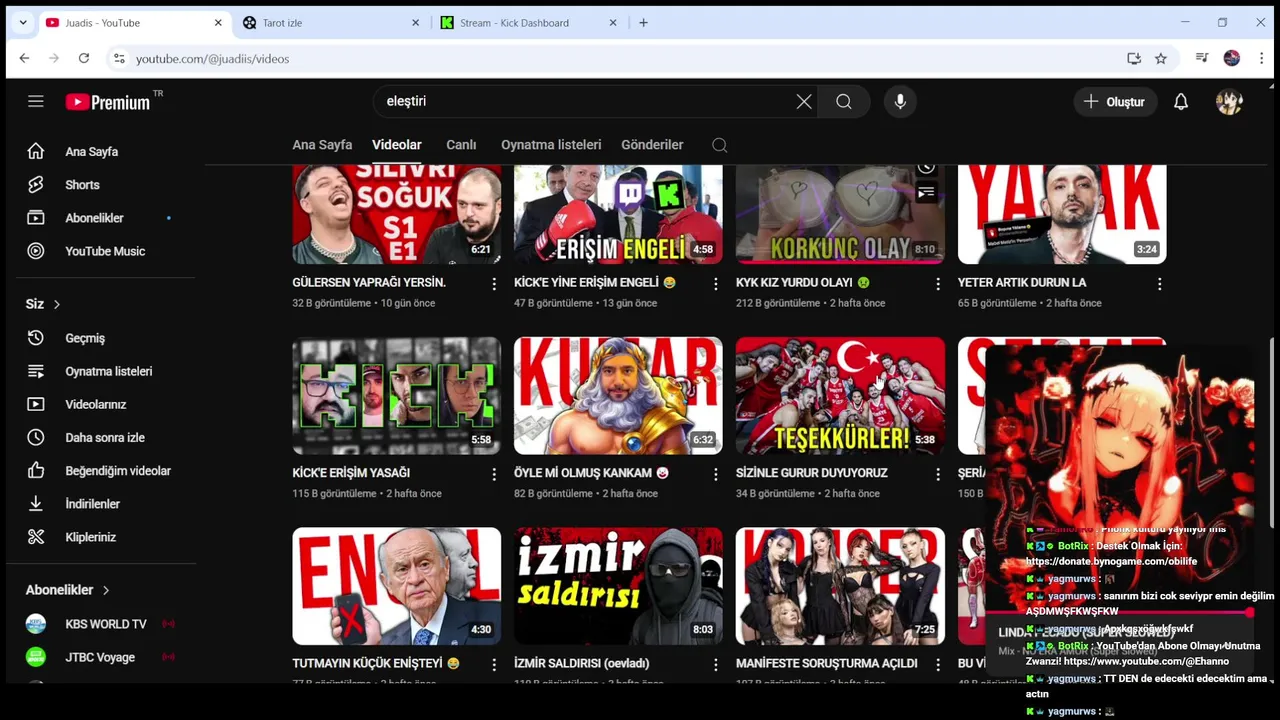
Task: Open options for ÖYLE Mİ OLMUŞ KANKAM
Action: point(716,474)
